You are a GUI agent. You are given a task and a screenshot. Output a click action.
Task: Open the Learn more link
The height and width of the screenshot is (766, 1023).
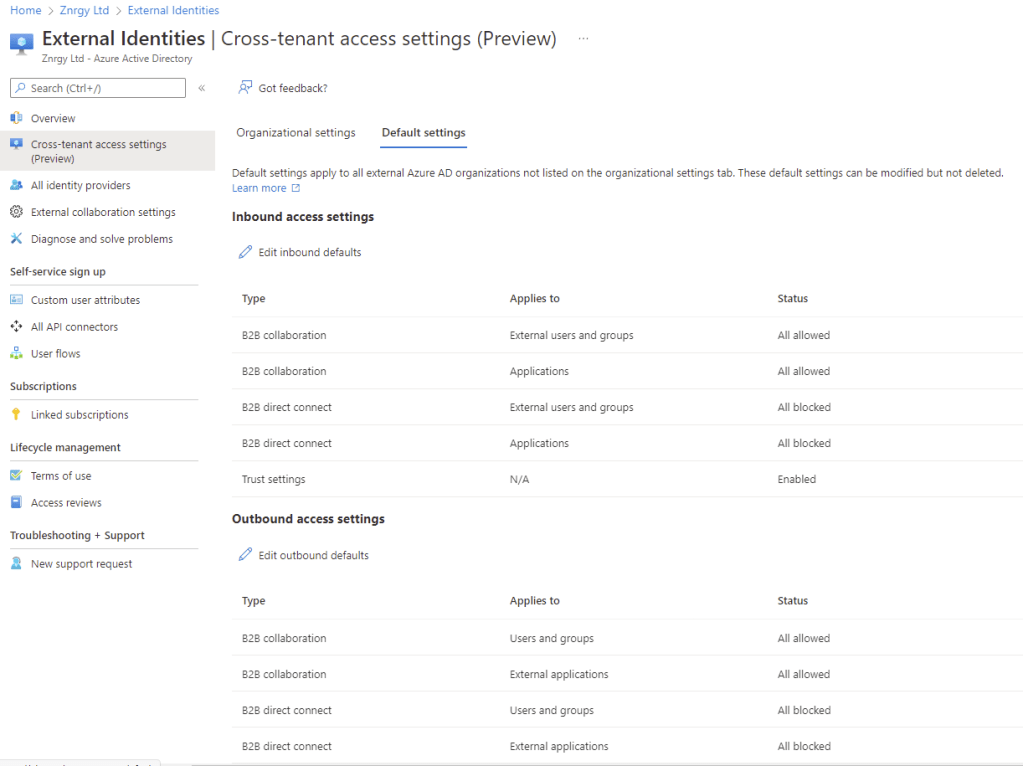coord(259,188)
